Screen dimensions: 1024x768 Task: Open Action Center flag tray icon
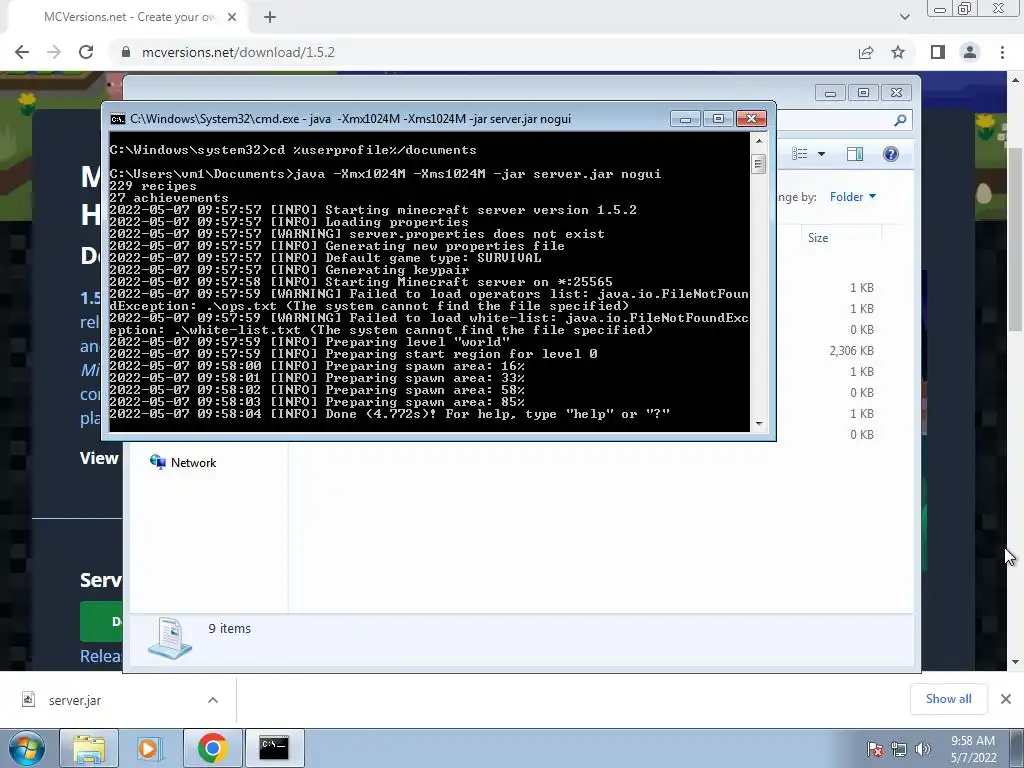pyautogui.click(x=874, y=749)
